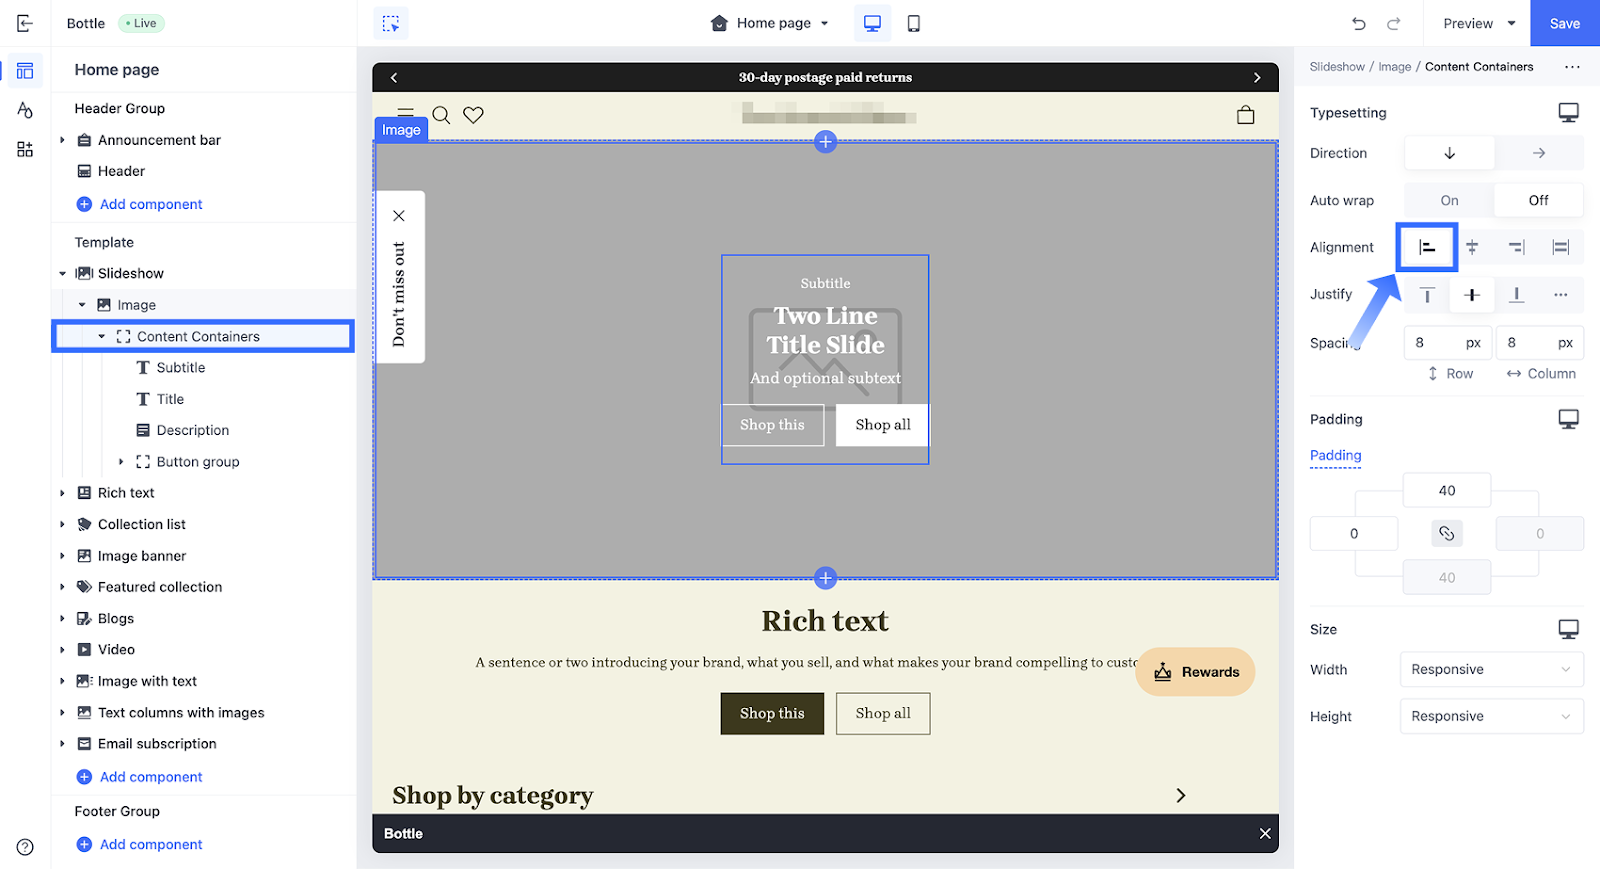Go to previous announcement with left chevron

click(394, 77)
